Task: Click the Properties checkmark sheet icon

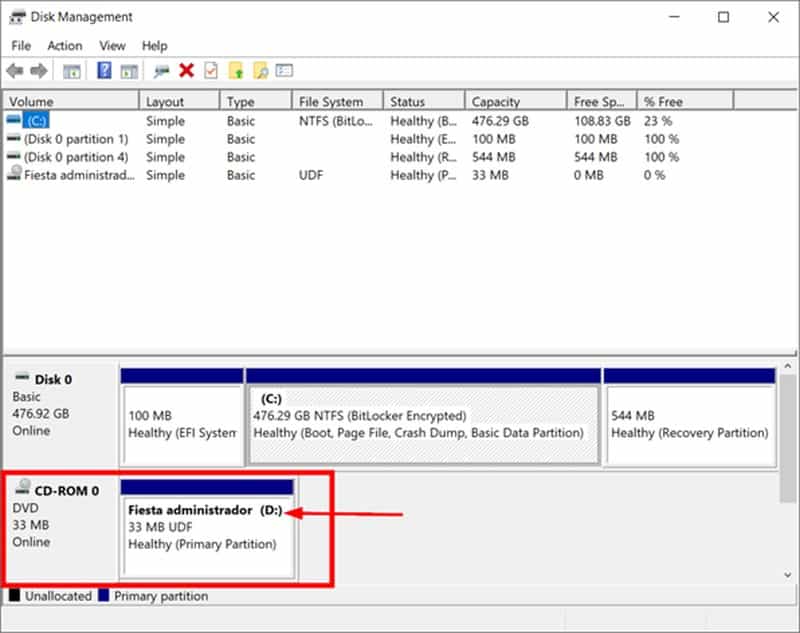Action: tap(211, 71)
